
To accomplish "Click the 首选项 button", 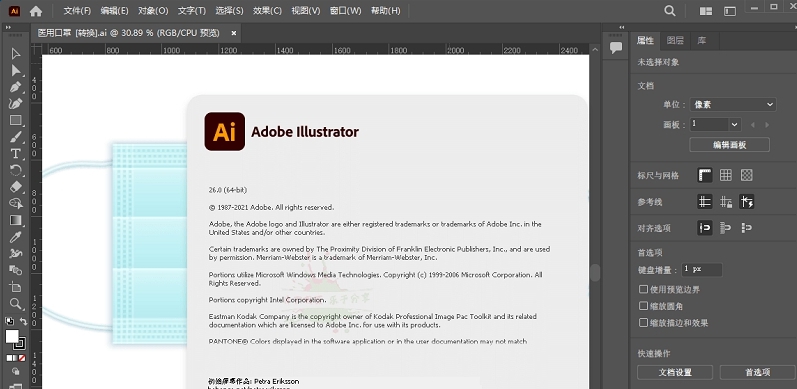I will coord(758,372).
